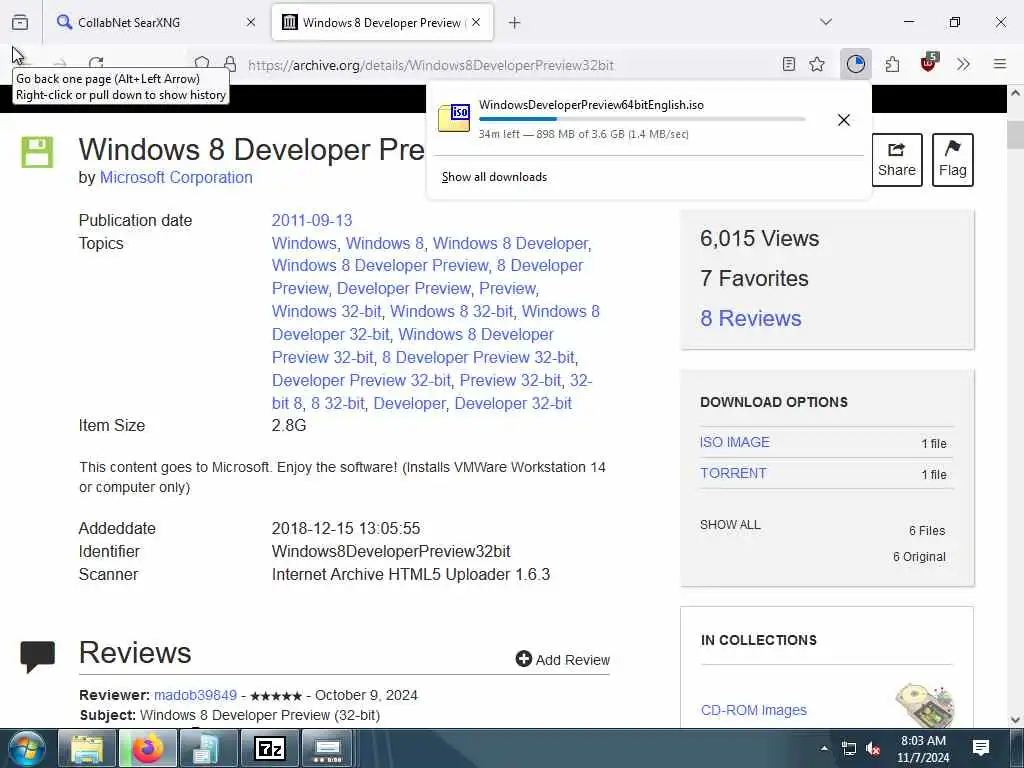Click the tracking protection shield icon
Screen dimensions: 1024x768
202,64
